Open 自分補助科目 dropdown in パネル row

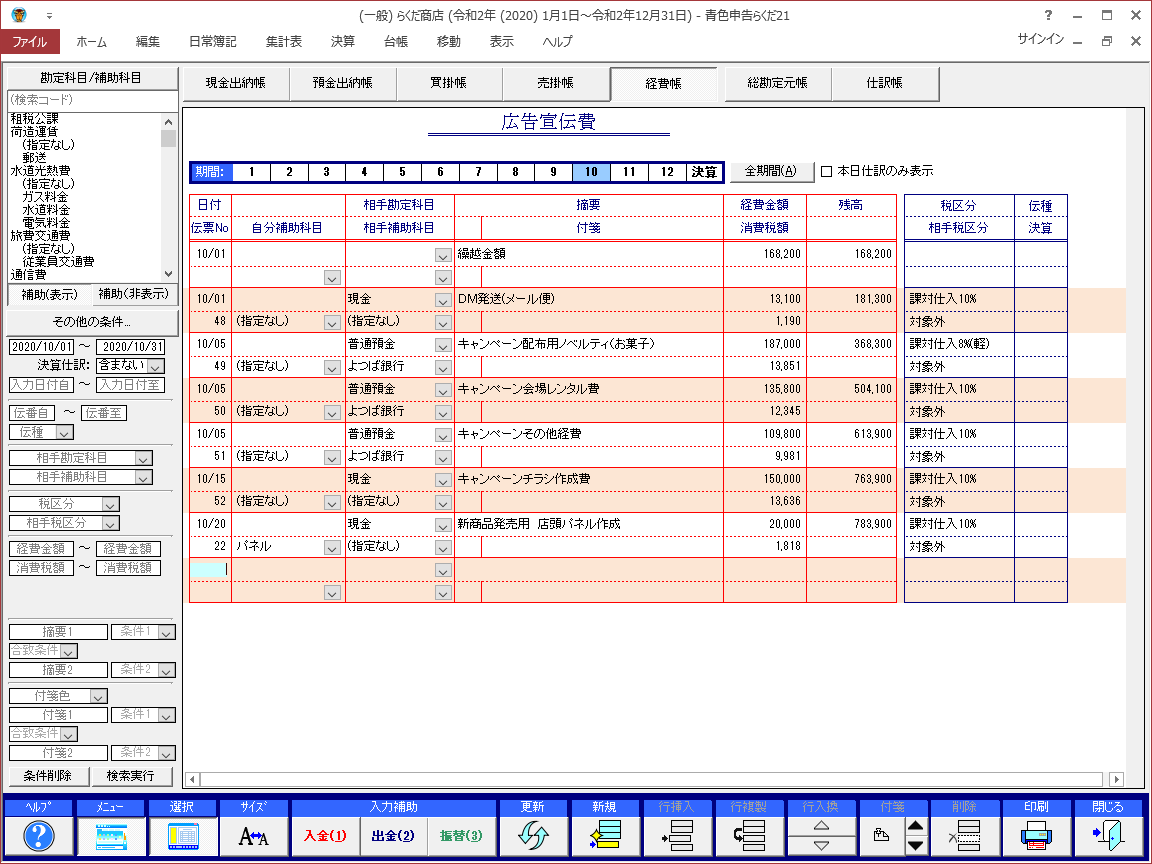point(332,547)
